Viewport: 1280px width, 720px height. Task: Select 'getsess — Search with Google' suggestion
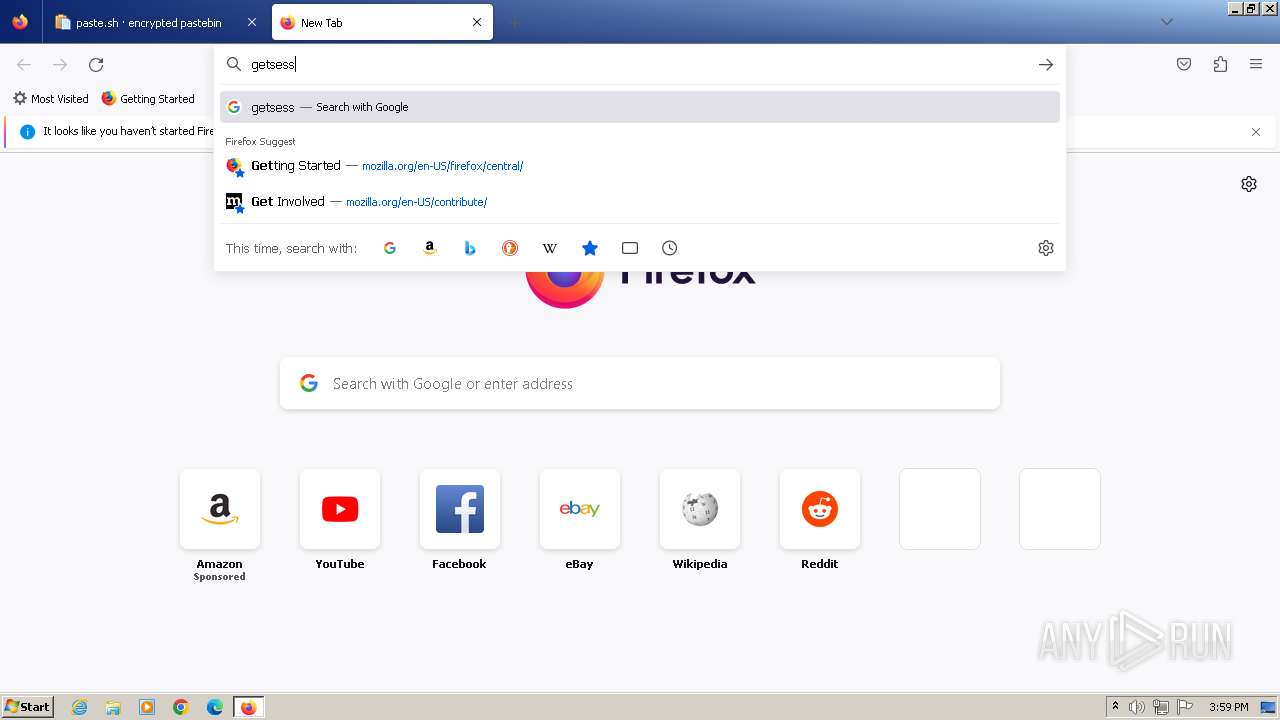(x=640, y=107)
